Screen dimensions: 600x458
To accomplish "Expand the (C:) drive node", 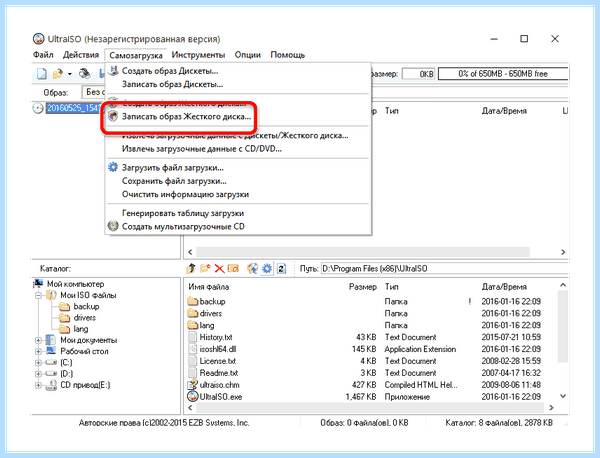I will [x=38, y=362].
